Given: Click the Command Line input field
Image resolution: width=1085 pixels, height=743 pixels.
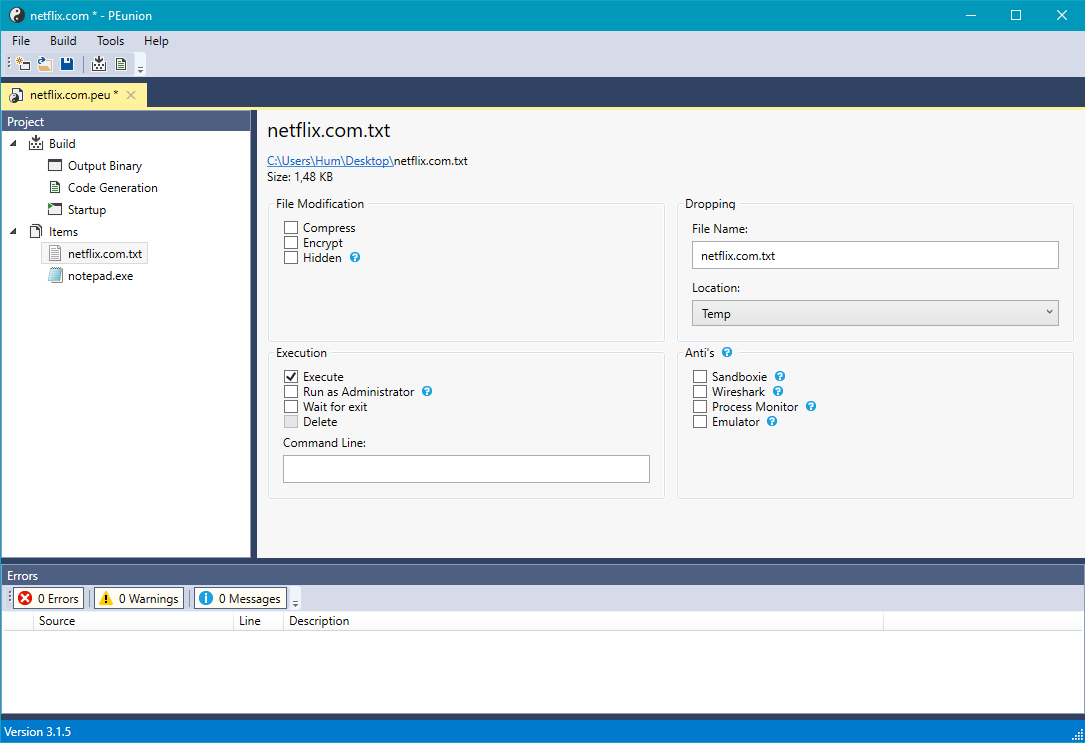Looking at the screenshot, I should tap(466, 468).
